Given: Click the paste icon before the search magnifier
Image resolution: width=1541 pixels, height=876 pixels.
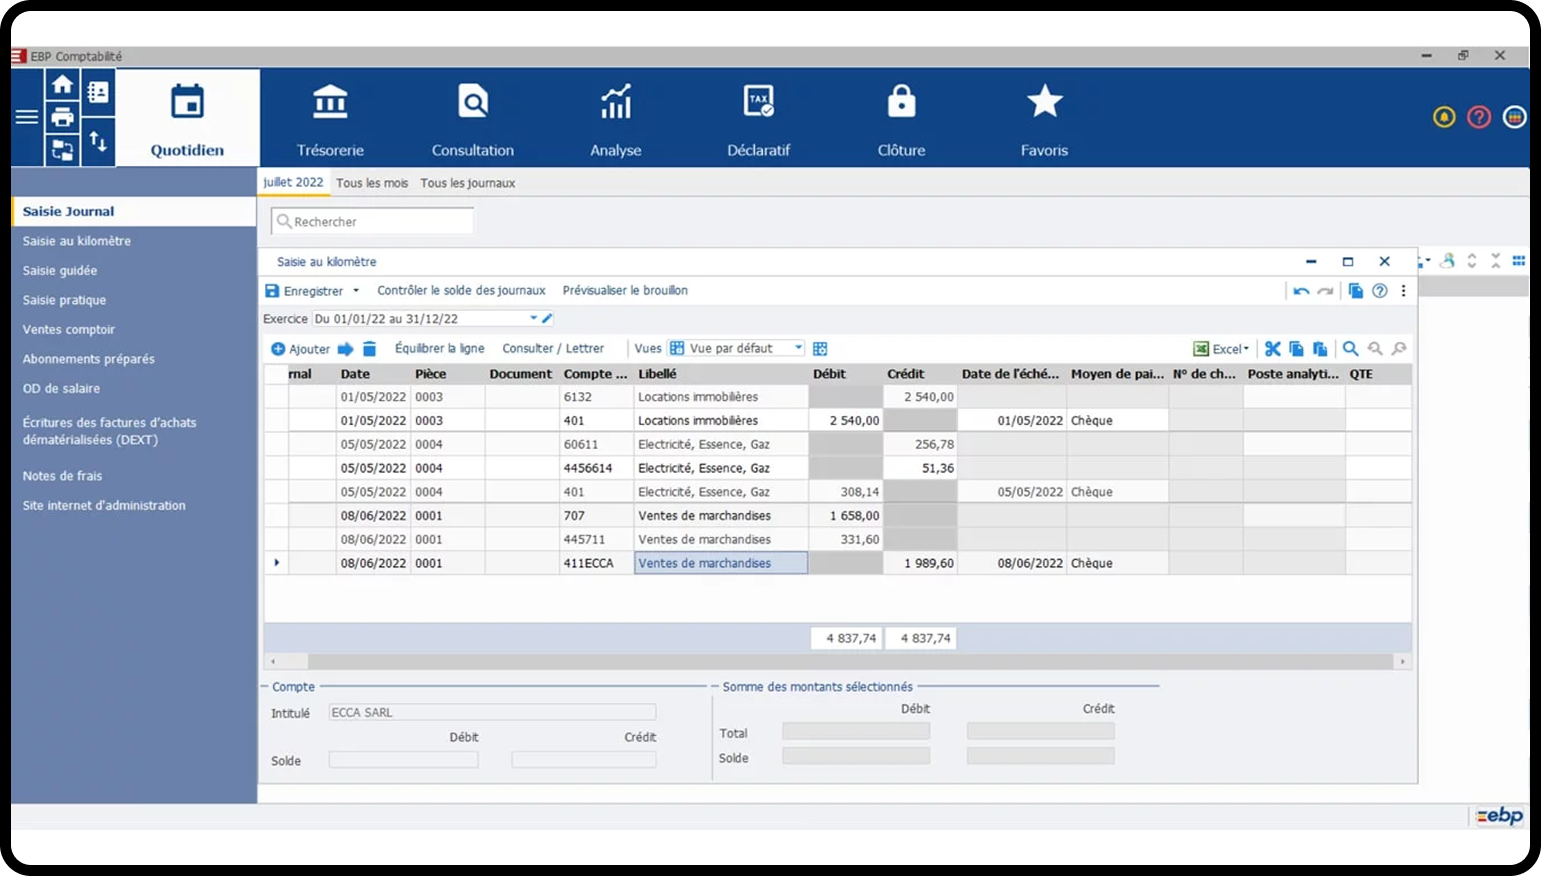Looking at the screenshot, I should coord(1320,349).
